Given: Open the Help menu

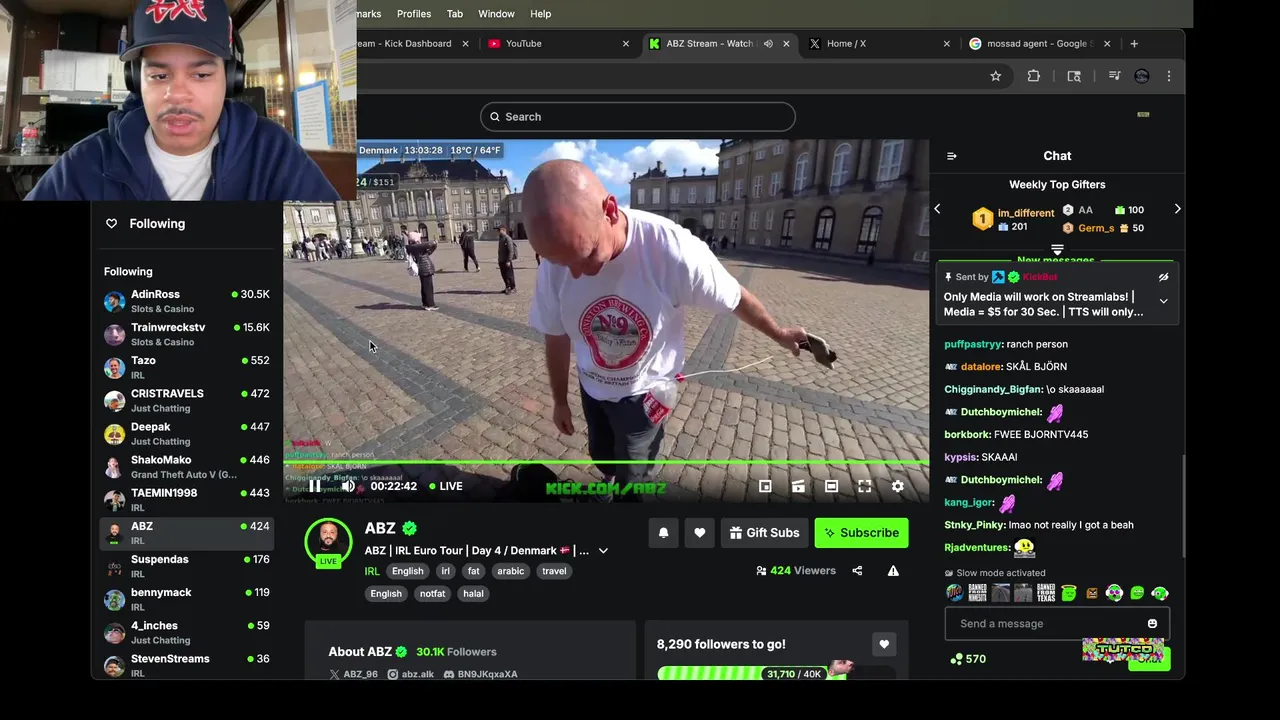Looking at the screenshot, I should click(x=541, y=14).
